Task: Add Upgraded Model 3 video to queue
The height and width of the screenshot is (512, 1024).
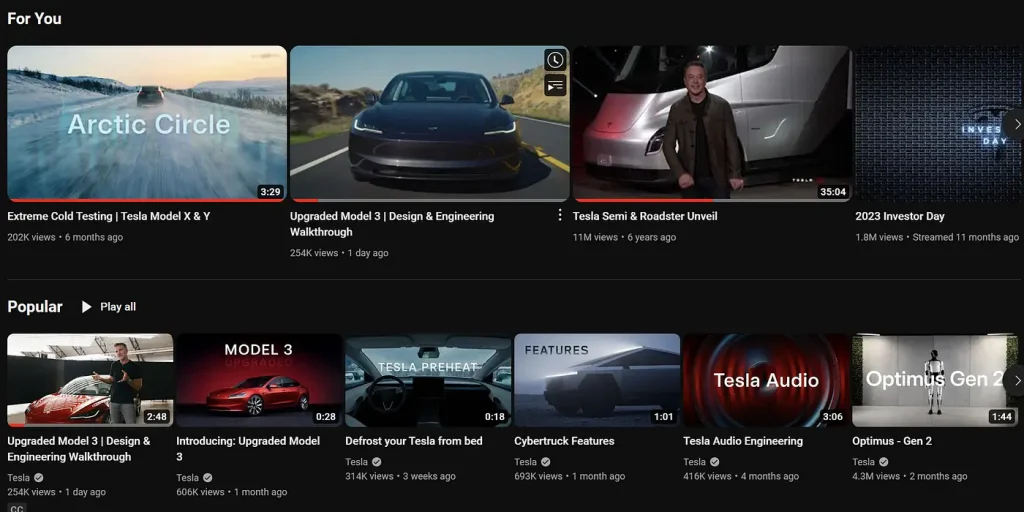Action: point(555,85)
